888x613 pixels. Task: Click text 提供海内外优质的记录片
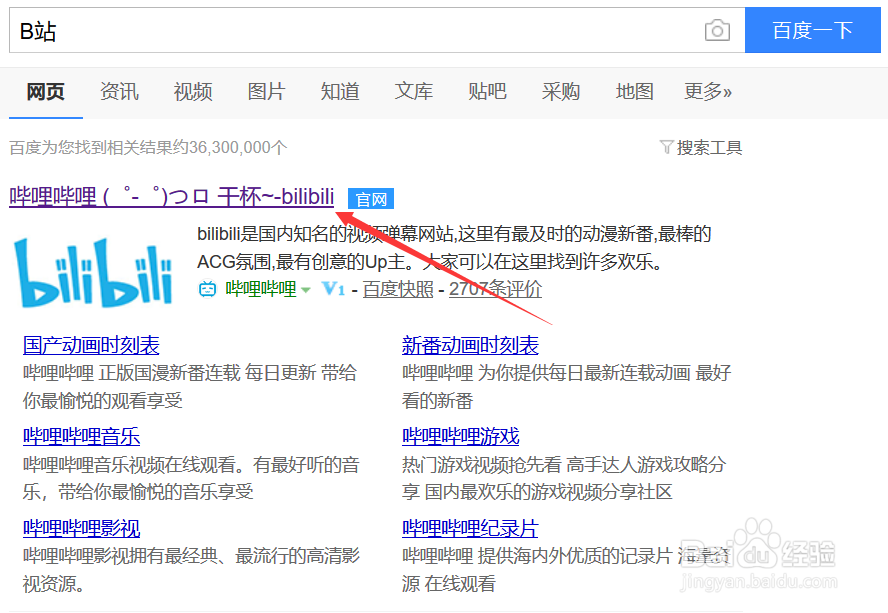click(x=575, y=556)
